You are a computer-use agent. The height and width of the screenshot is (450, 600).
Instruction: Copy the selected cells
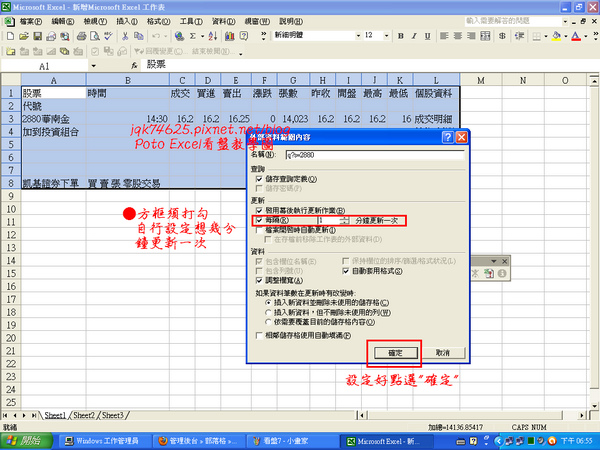[139, 36]
